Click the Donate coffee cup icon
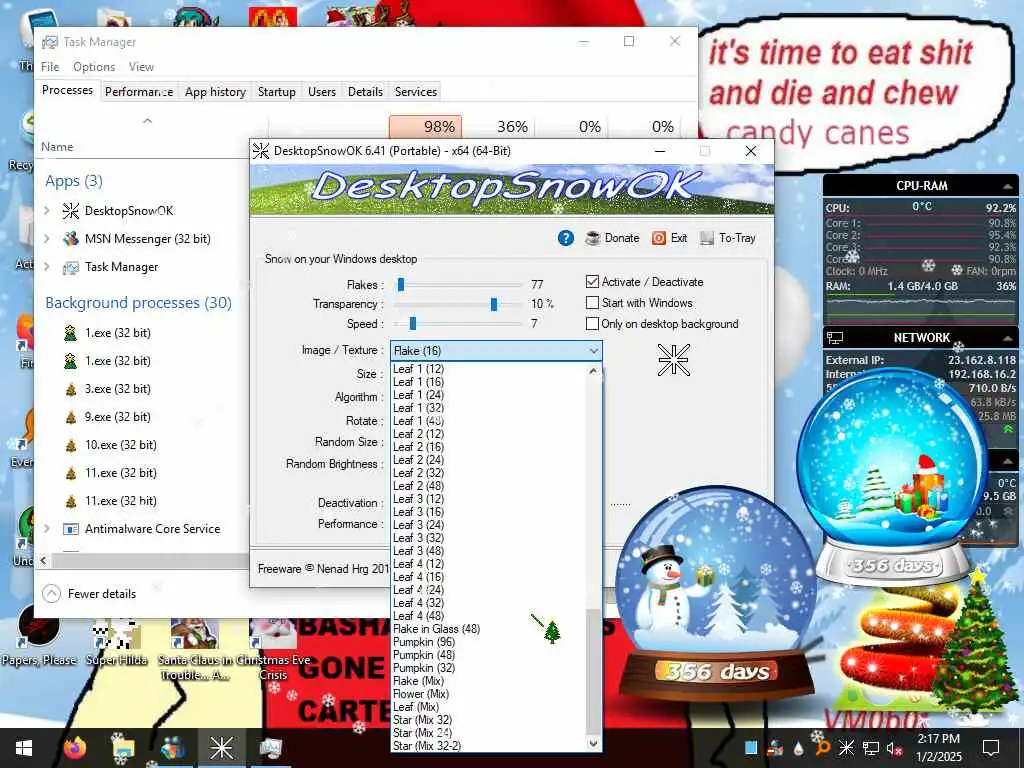The height and width of the screenshot is (768, 1024). click(592, 238)
